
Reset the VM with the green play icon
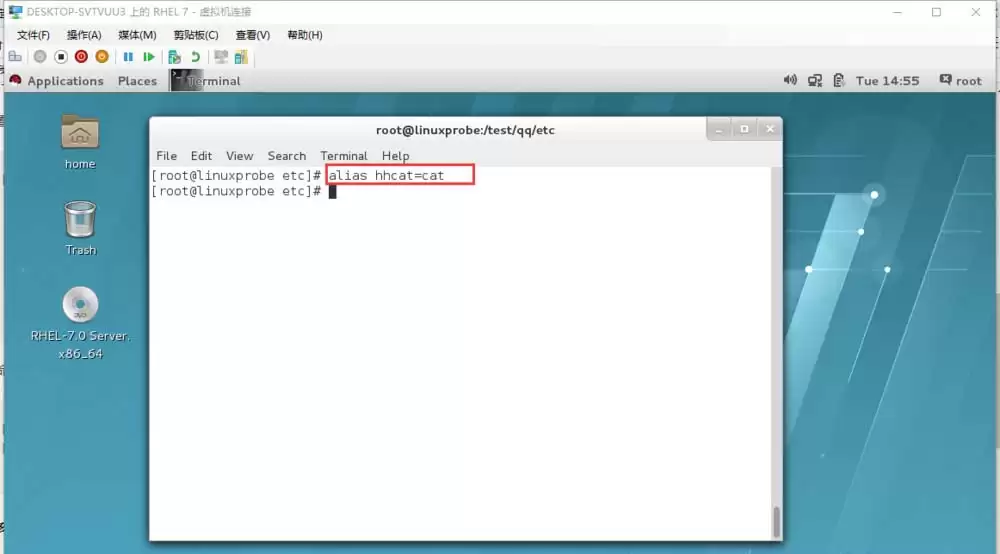click(149, 57)
